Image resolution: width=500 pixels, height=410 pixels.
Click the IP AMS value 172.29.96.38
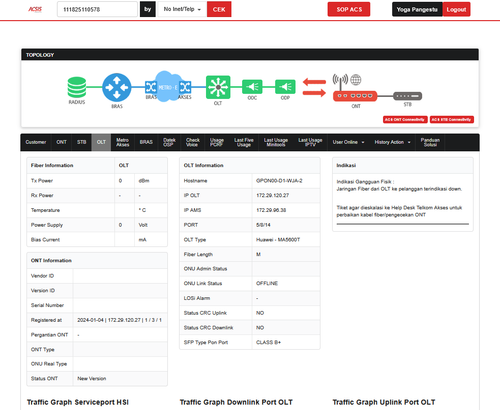[271, 210]
